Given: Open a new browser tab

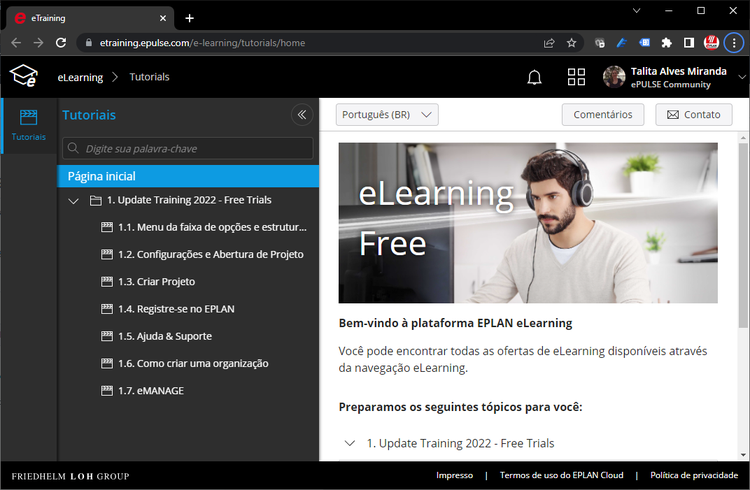Looking at the screenshot, I should point(189,18).
